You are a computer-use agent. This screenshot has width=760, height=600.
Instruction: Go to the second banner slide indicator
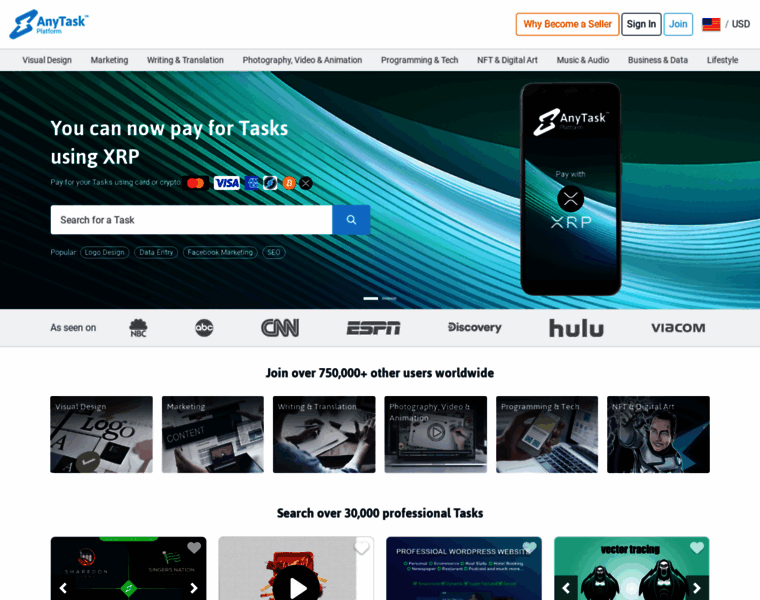pyautogui.click(x=389, y=299)
